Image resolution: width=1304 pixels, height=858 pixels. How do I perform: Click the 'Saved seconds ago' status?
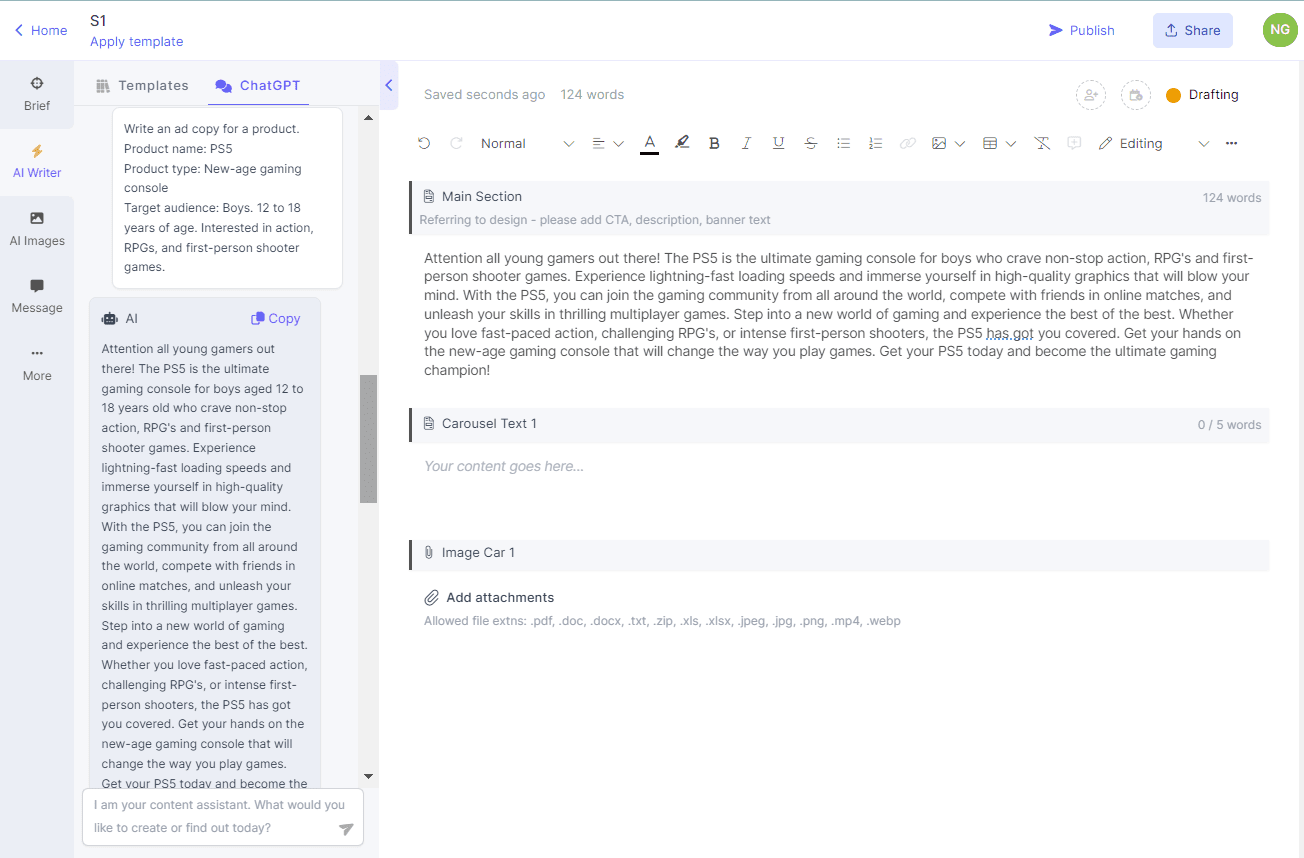click(x=485, y=95)
